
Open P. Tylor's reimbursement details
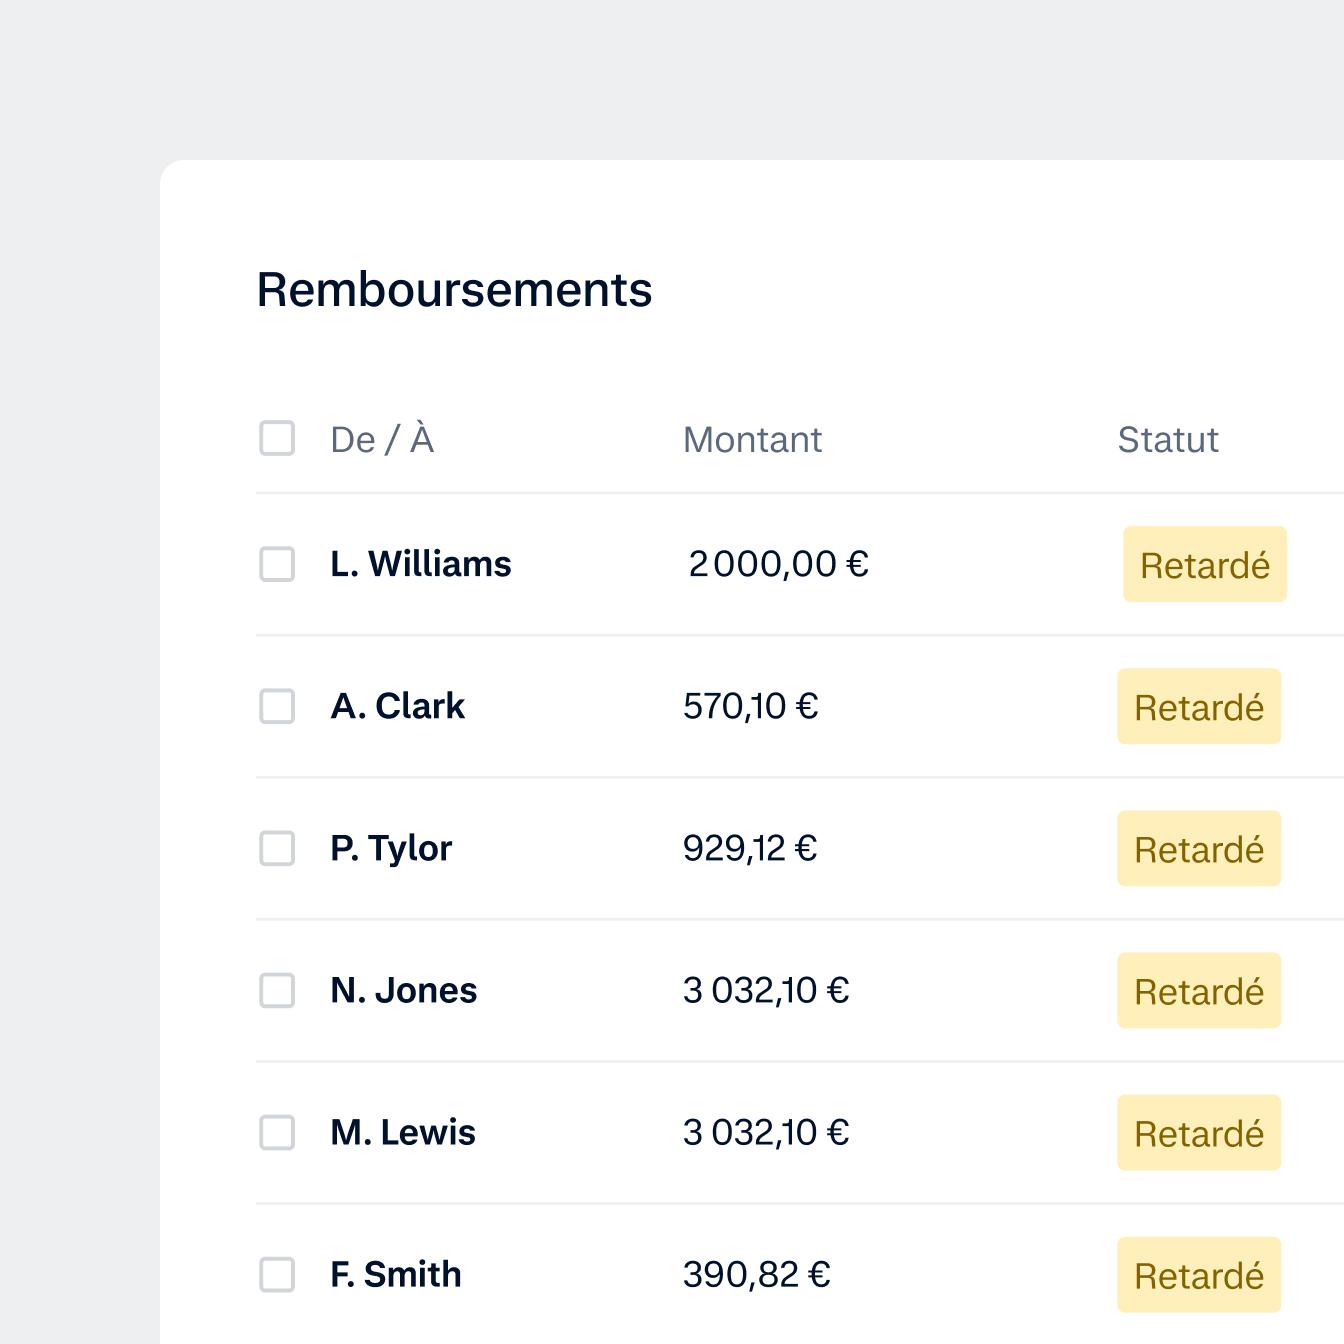click(x=391, y=848)
